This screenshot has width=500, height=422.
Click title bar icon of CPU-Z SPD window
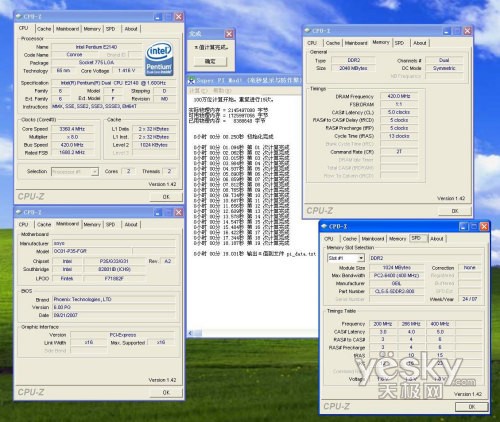[324, 227]
